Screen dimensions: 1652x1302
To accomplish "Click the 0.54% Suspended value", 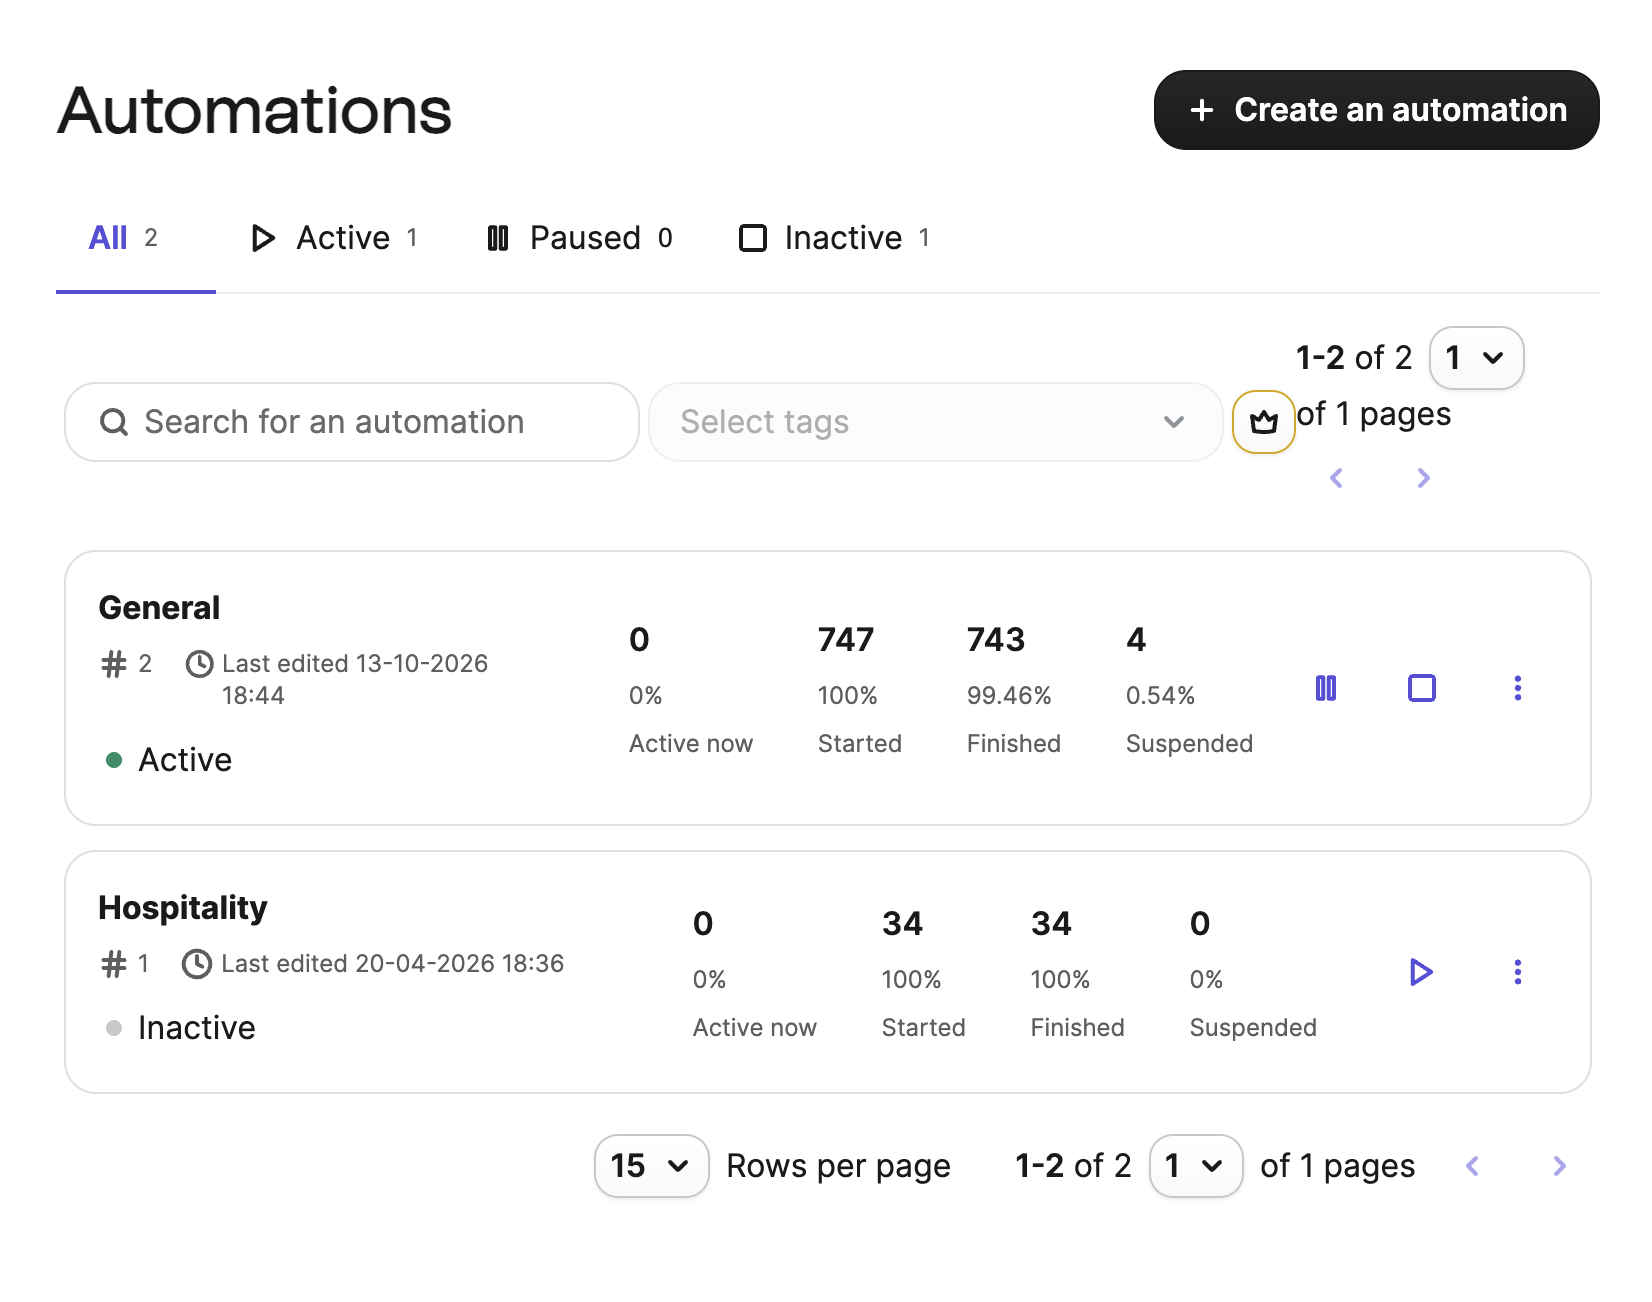I will [x=1160, y=696].
